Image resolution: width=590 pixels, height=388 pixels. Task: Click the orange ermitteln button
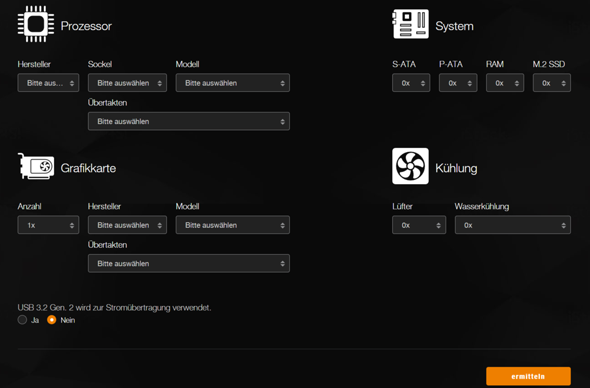point(528,376)
